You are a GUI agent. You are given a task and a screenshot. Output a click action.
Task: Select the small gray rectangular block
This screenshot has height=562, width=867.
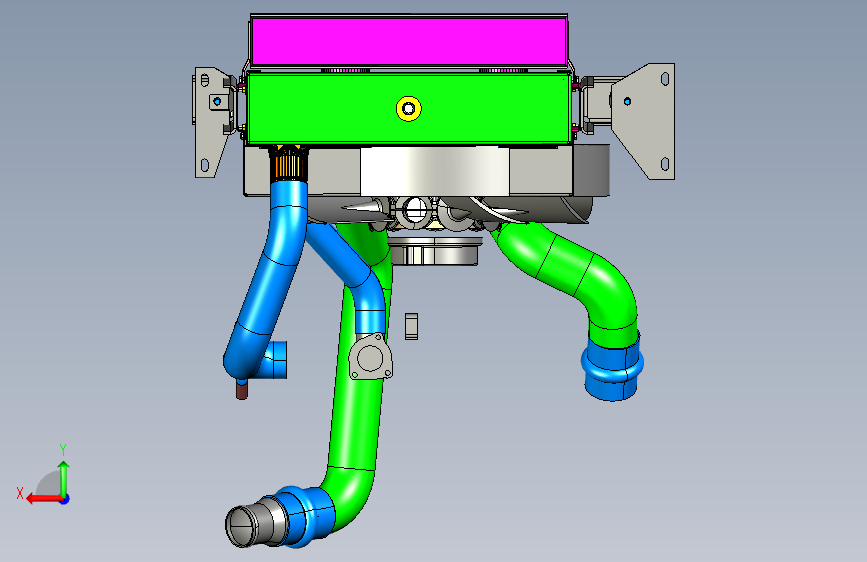411,326
